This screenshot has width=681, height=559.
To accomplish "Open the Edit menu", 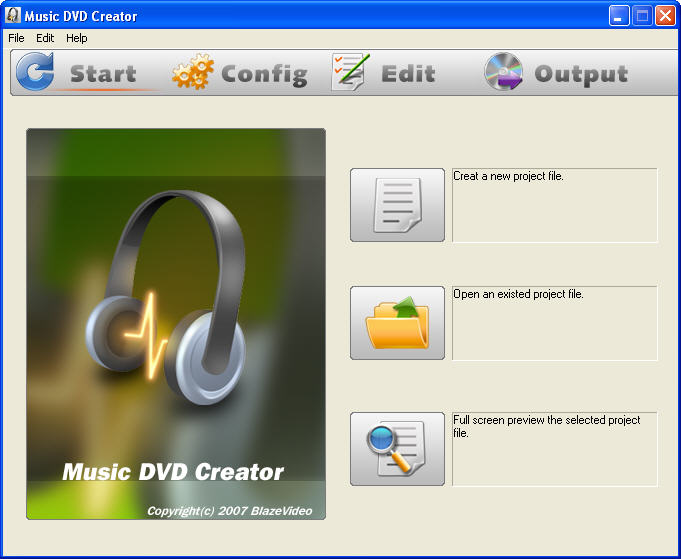I will pyautogui.click(x=45, y=38).
